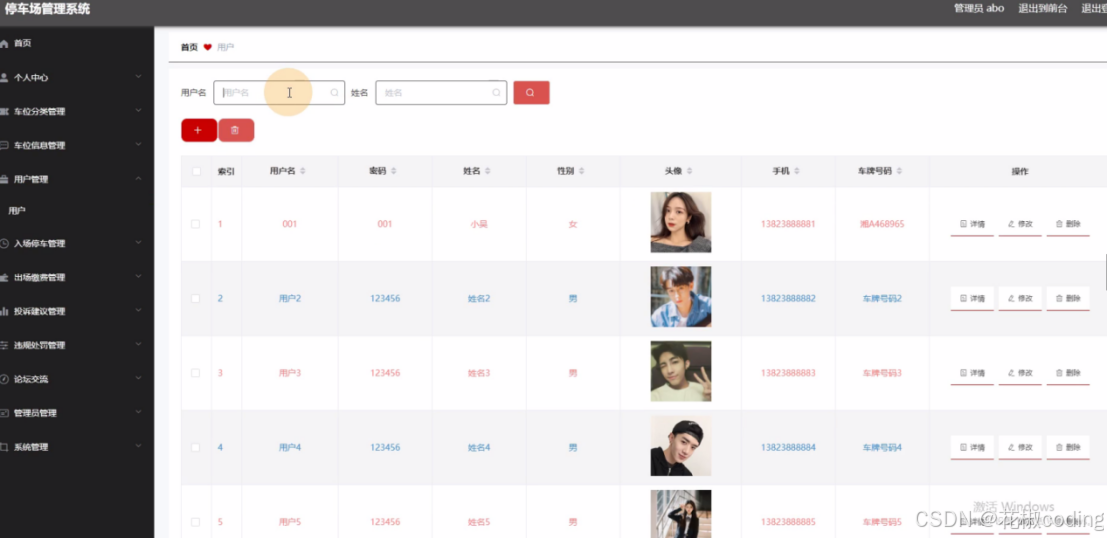The image size is (1108, 539).
Task: Click 退出到前台 in top bar
Action: pyautogui.click(x=1042, y=8)
